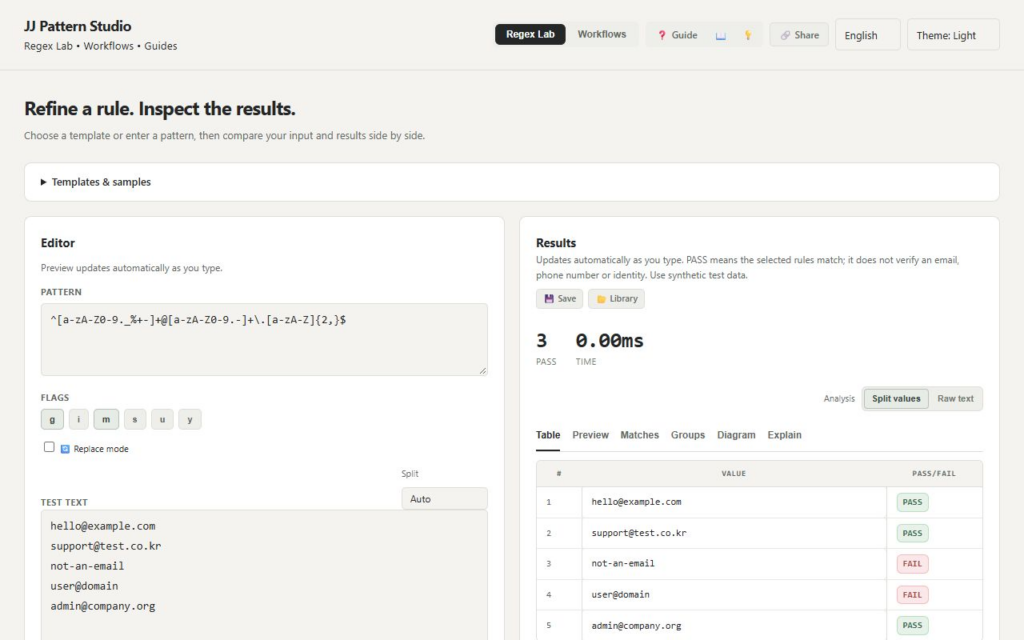Open the English language dropdown
Screen dimensions: 1024x640
click(868, 35)
